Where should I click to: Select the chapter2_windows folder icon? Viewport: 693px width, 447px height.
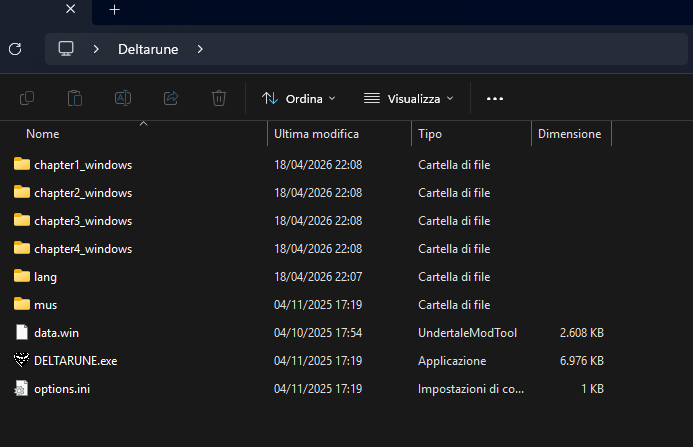point(22,192)
